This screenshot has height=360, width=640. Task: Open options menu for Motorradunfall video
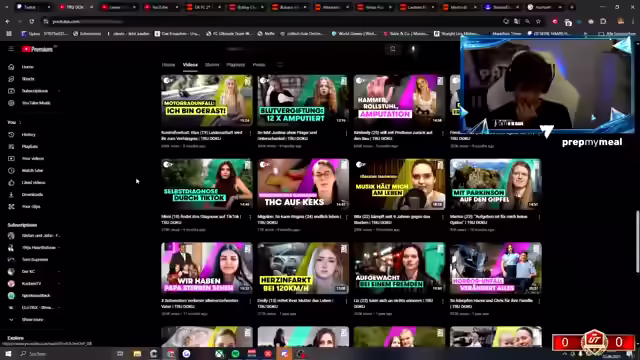(250, 133)
